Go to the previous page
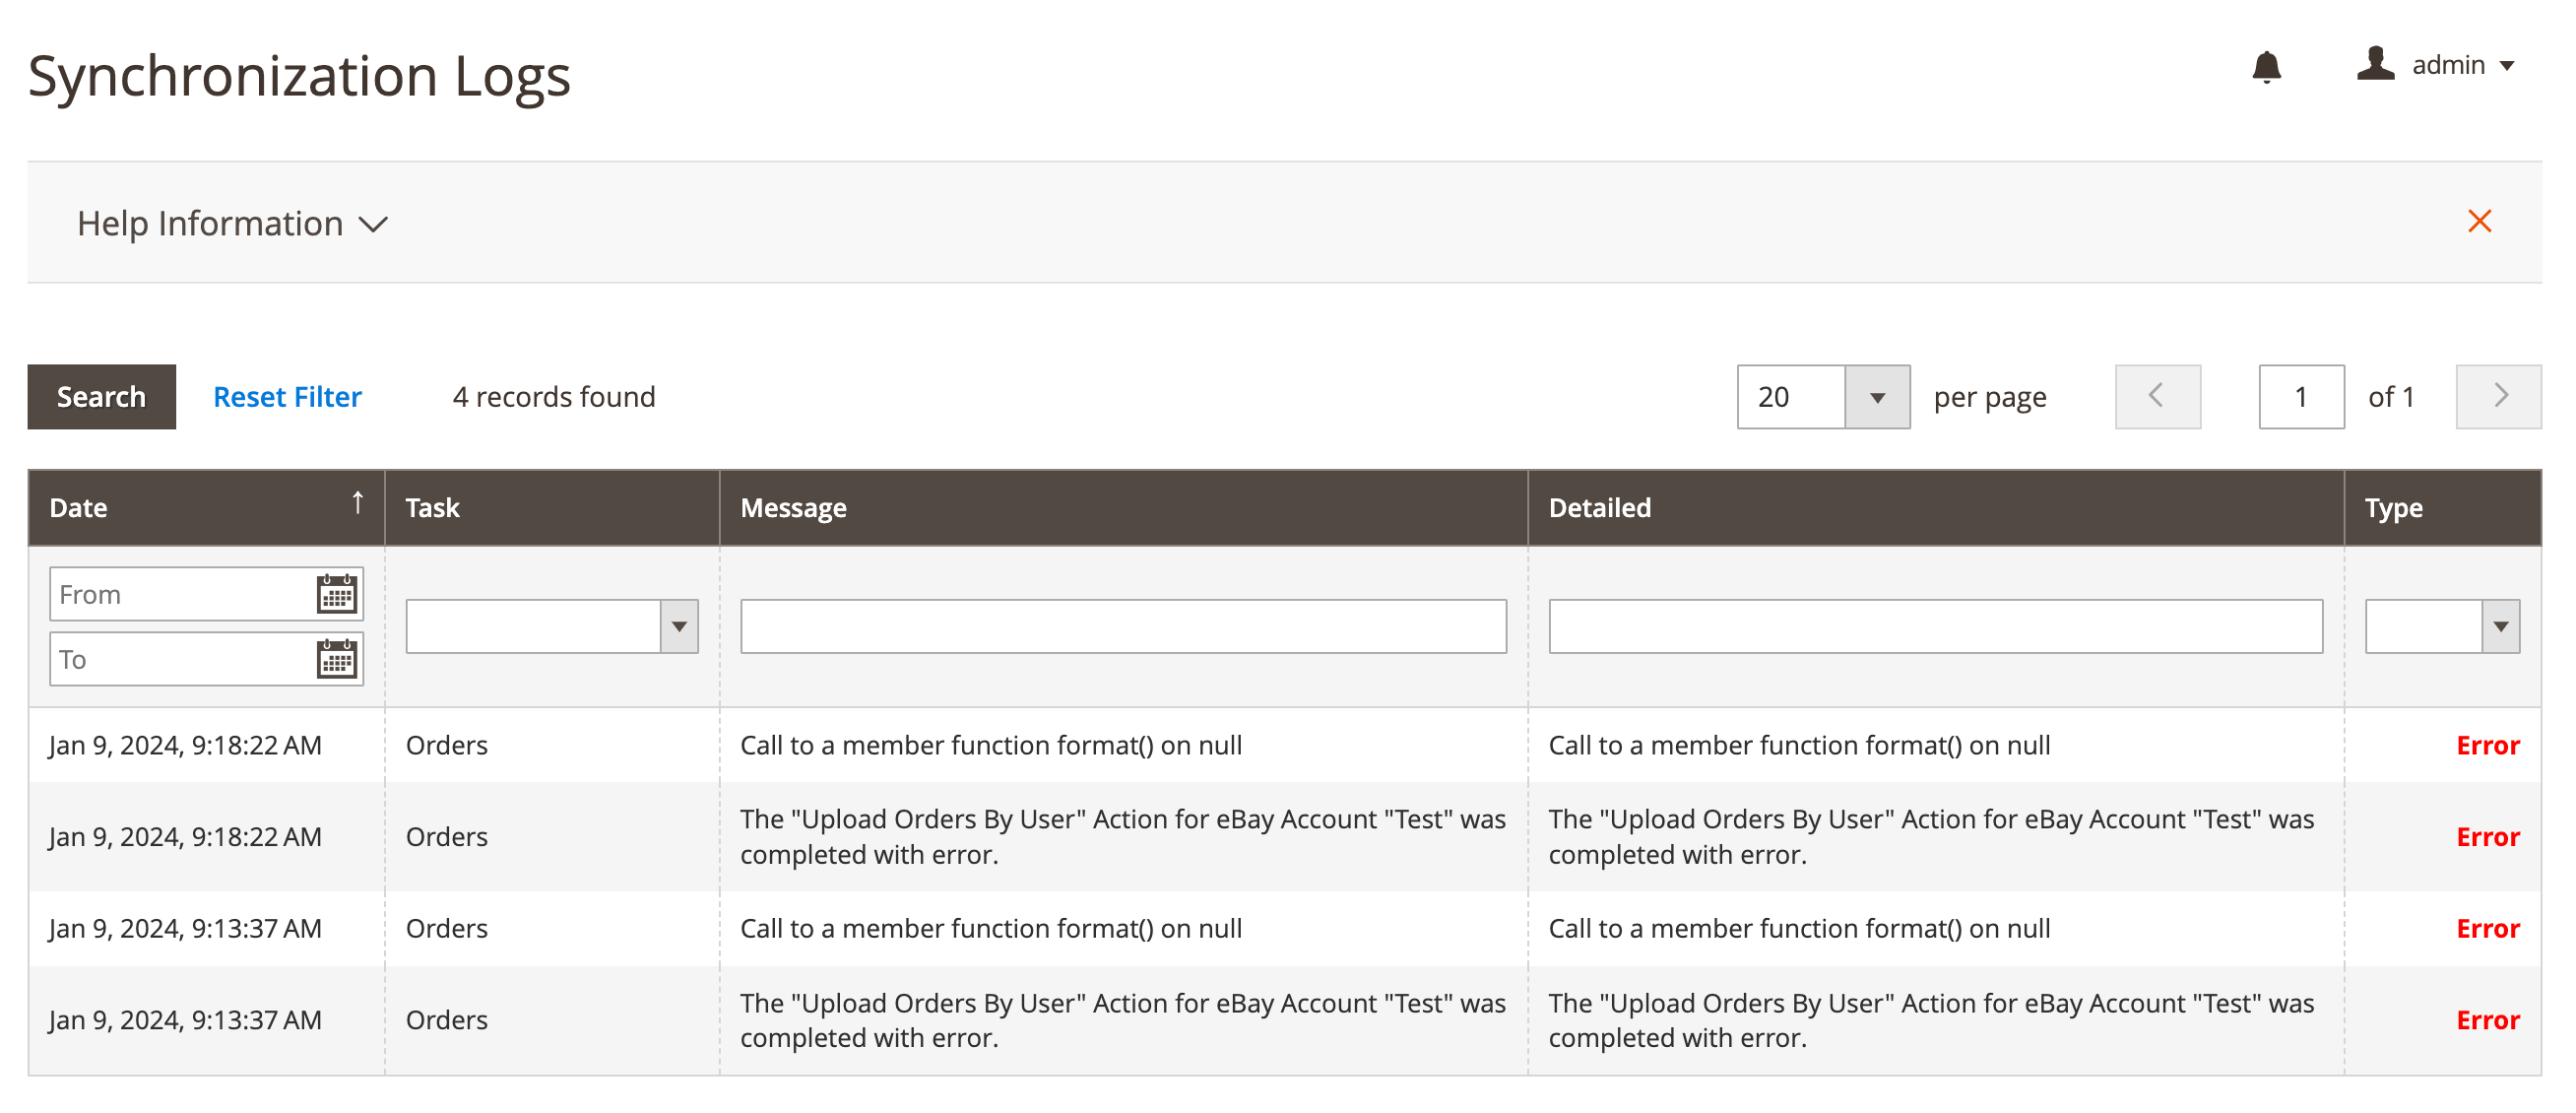The image size is (2576, 1113). coord(2157,397)
